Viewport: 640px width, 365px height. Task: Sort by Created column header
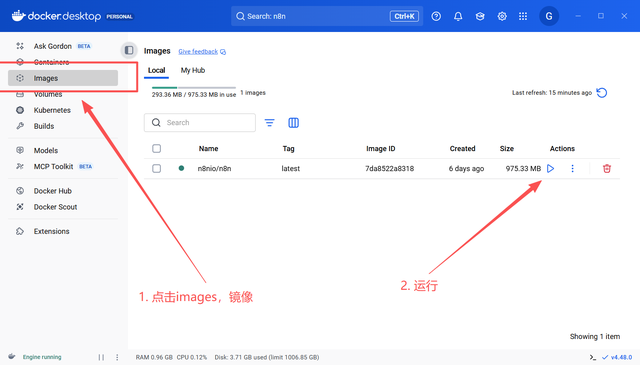(x=462, y=149)
